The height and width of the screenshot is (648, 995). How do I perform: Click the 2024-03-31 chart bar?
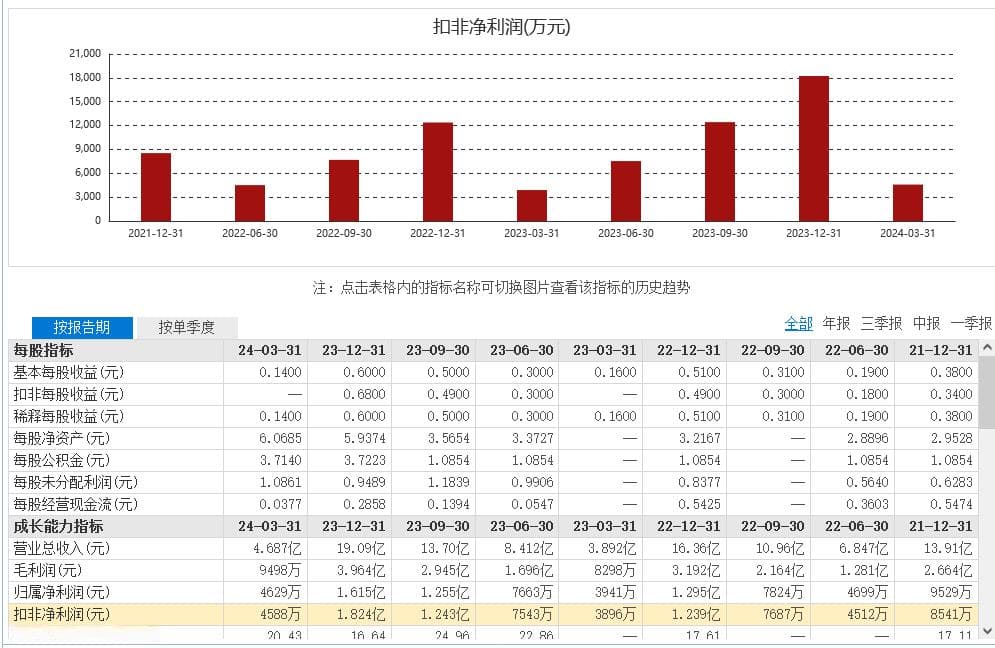[x=907, y=203]
